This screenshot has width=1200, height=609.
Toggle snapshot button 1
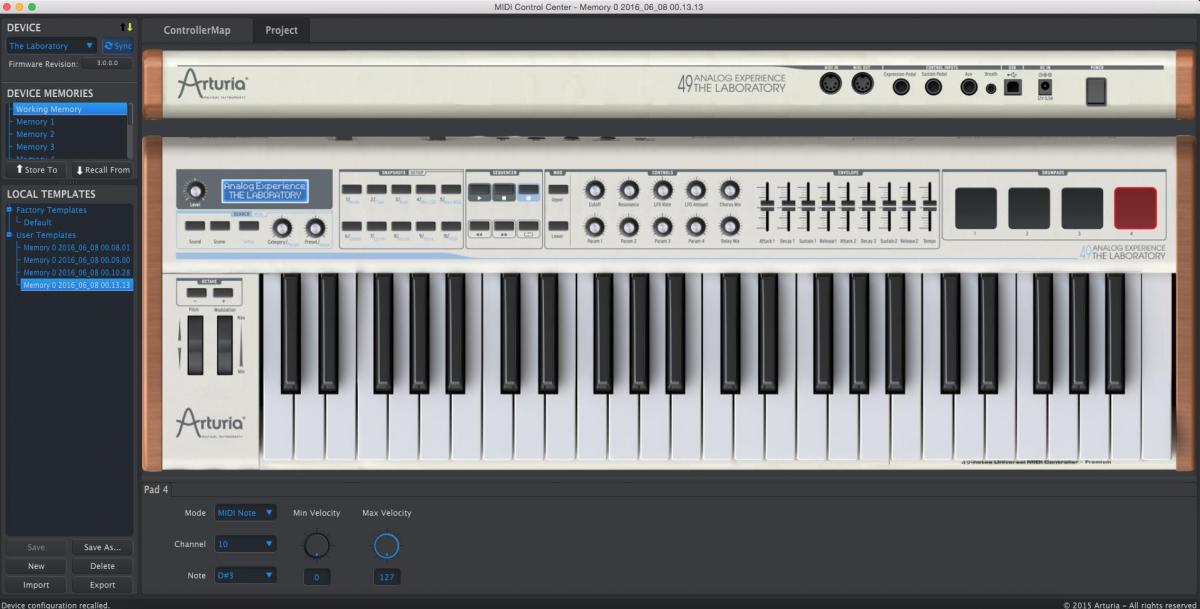(x=351, y=189)
